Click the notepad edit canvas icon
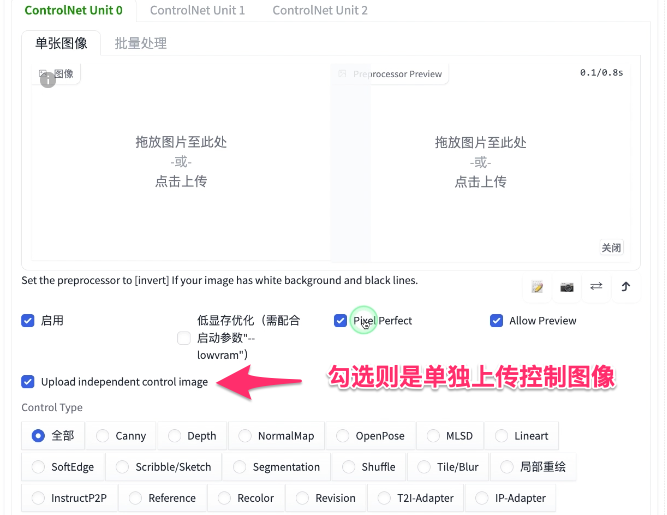The width and height of the screenshot is (667, 515). click(x=537, y=287)
